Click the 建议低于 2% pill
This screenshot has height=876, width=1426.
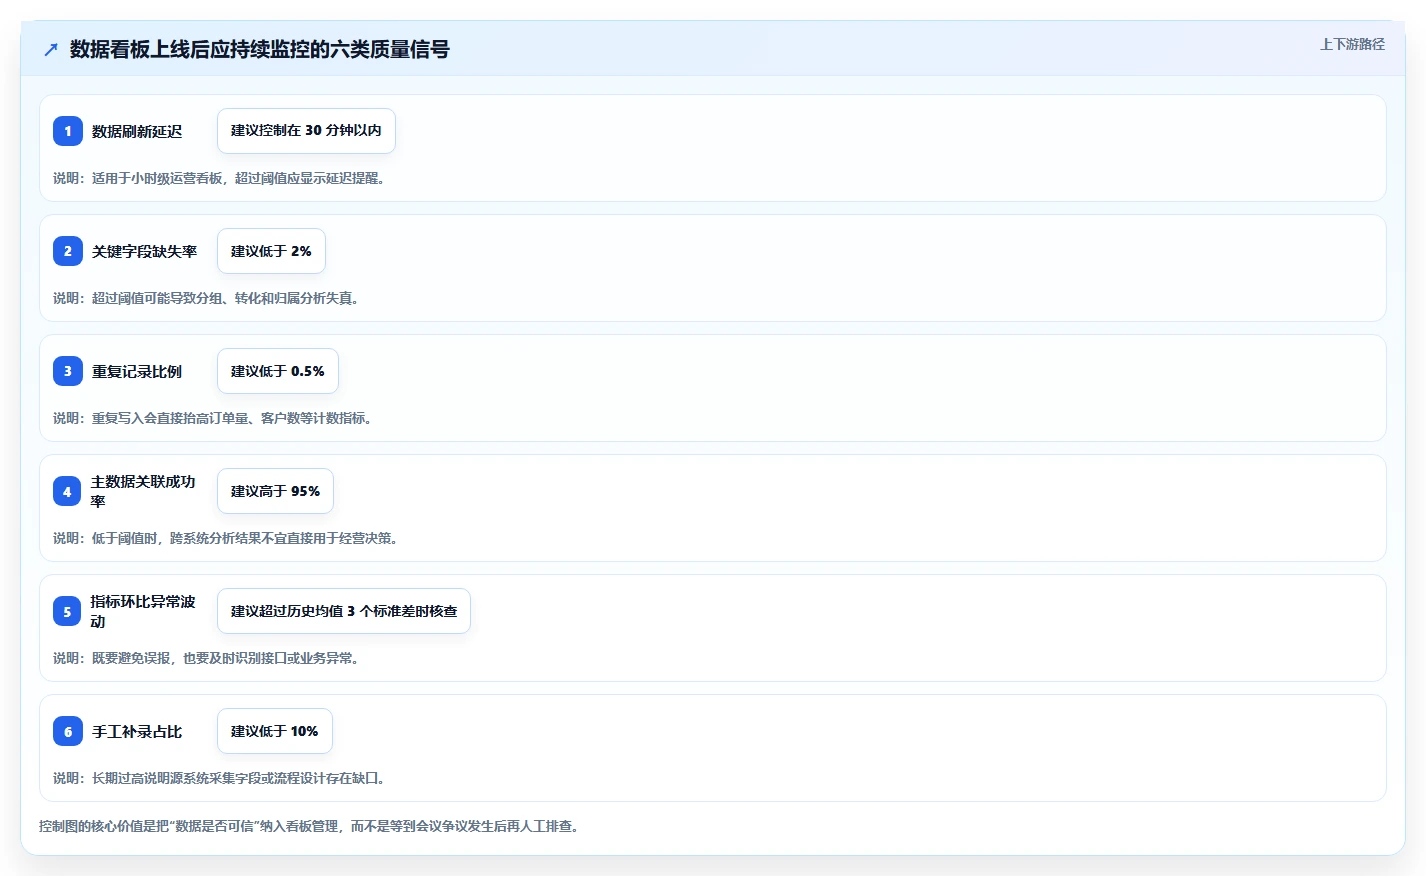coord(271,251)
